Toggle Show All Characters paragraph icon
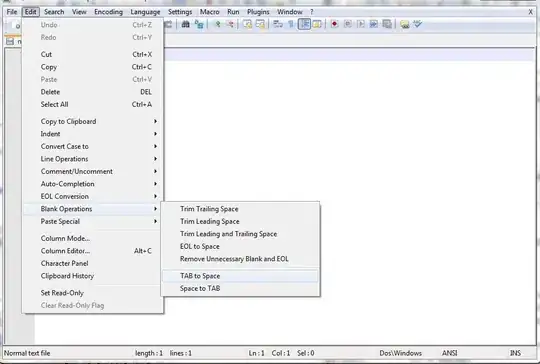This screenshot has height=364, width=540. [x=291, y=24]
